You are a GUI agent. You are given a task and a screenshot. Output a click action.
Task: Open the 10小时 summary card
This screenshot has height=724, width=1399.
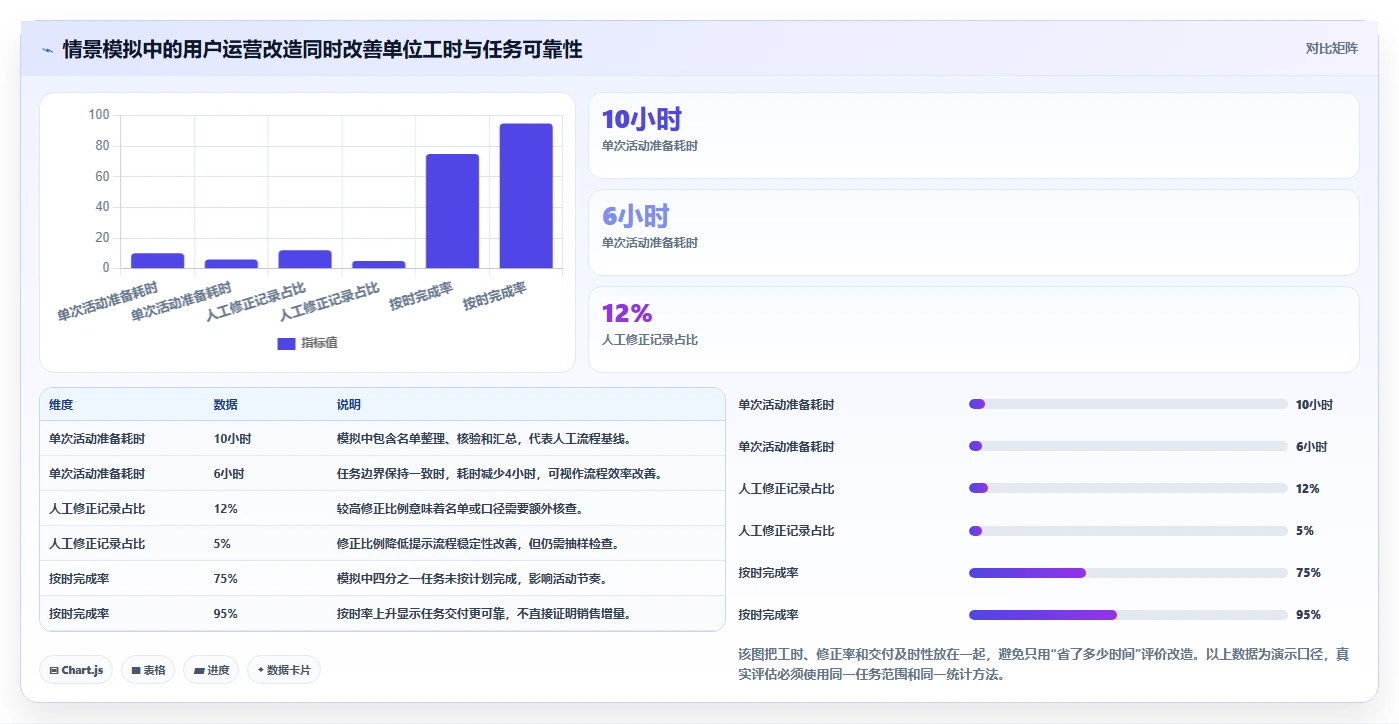(x=973, y=135)
